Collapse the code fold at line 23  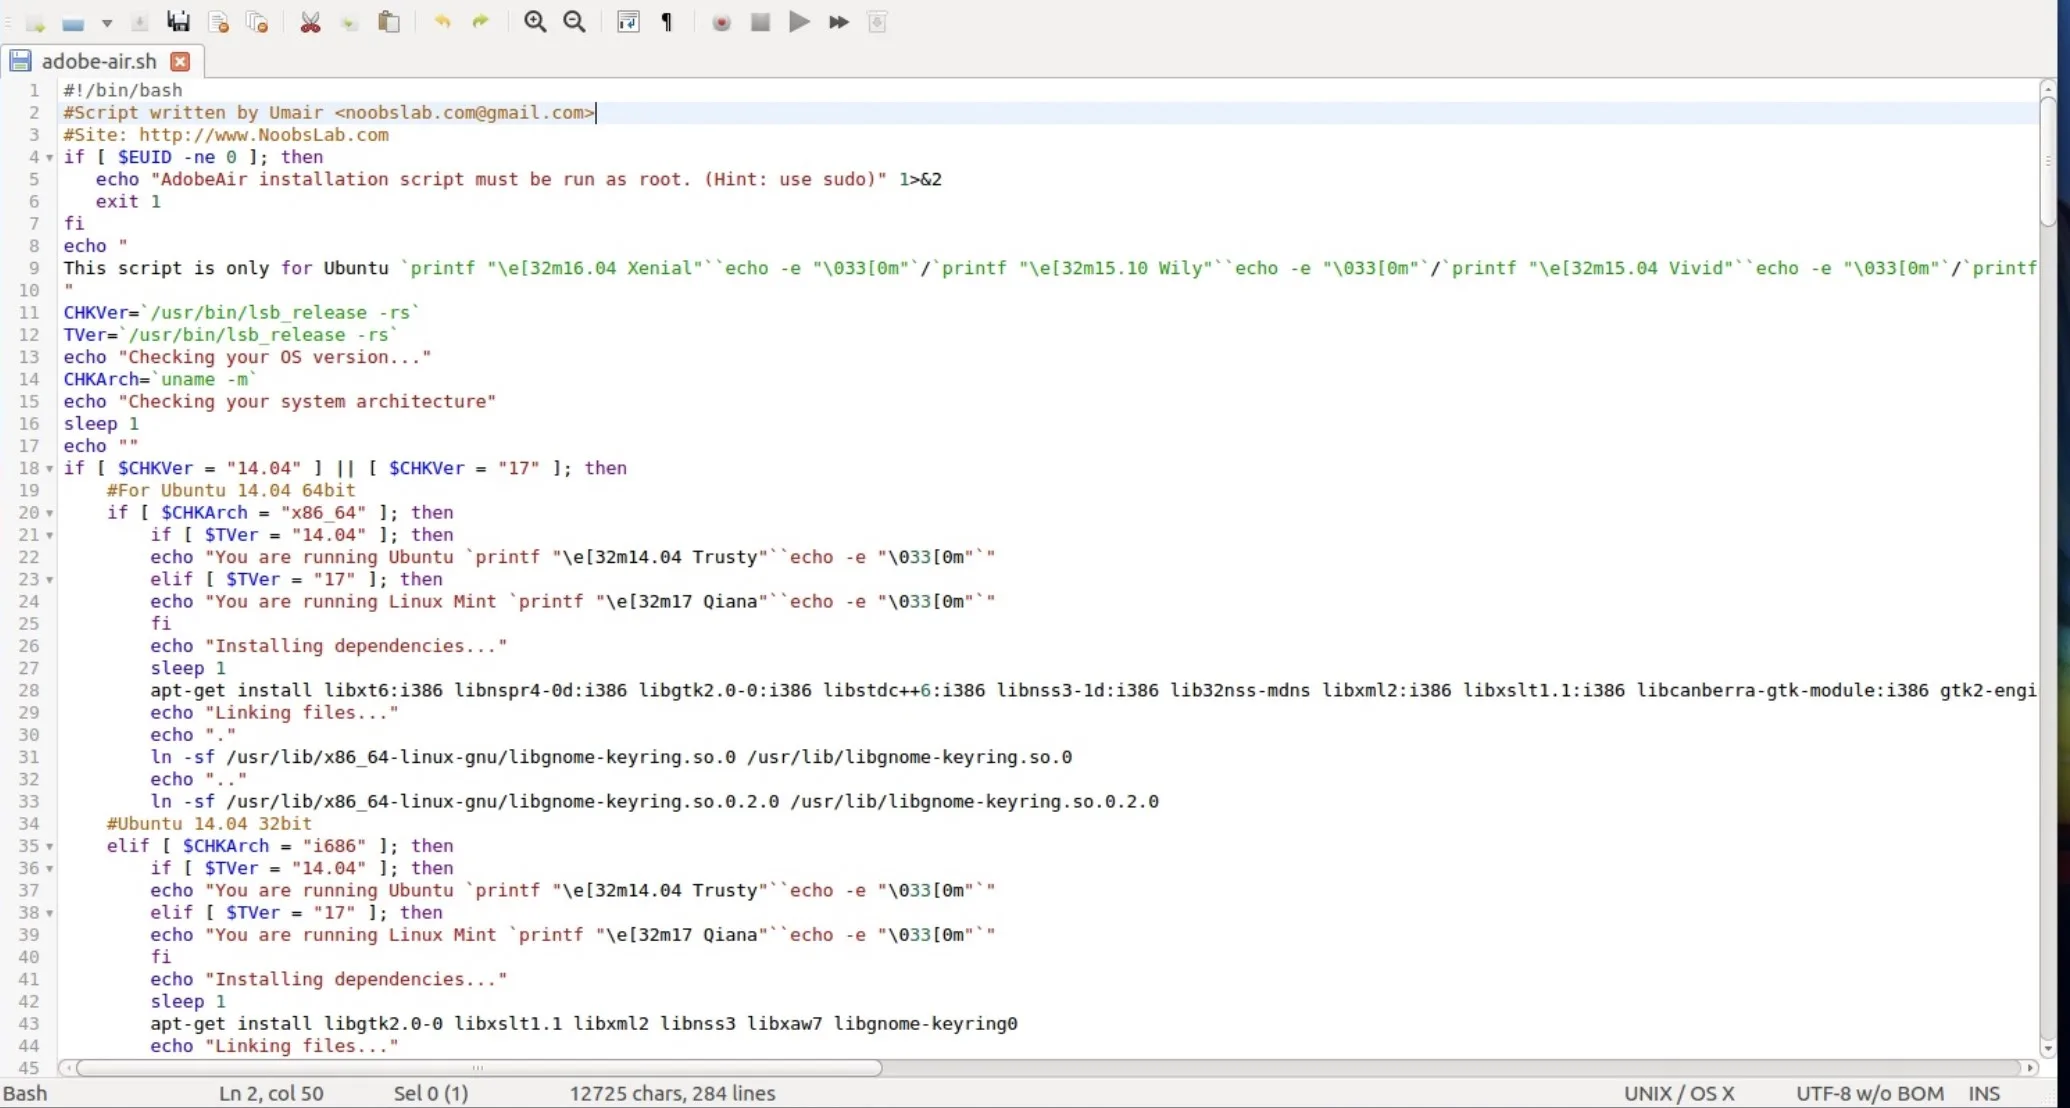[x=49, y=579]
